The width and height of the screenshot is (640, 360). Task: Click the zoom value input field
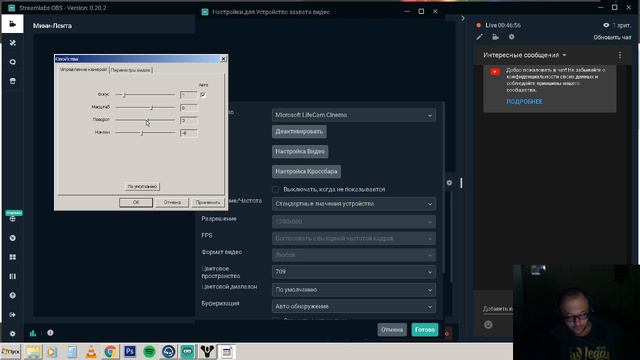tap(189, 108)
